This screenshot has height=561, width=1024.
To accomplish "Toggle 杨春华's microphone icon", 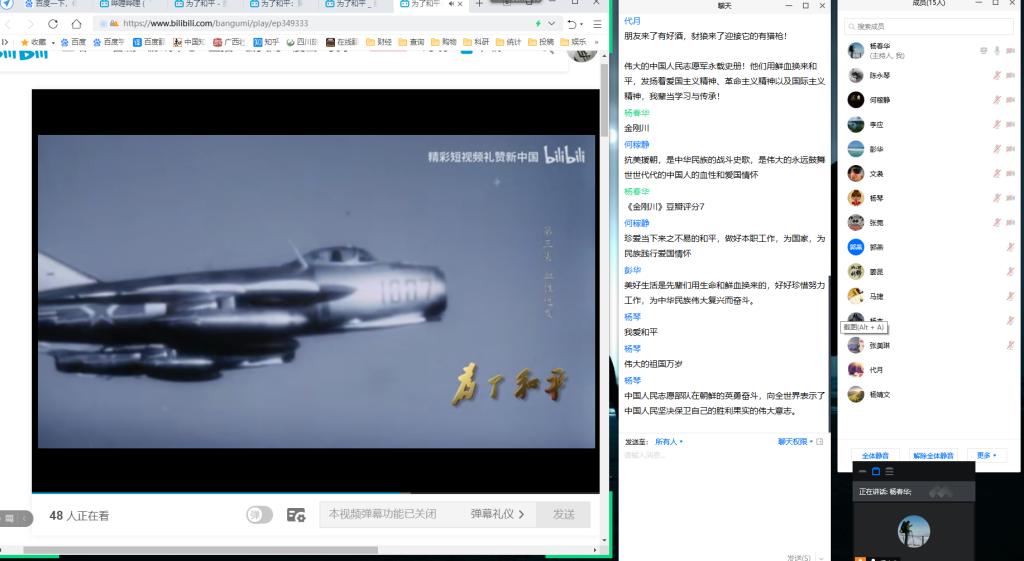I will pos(997,51).
